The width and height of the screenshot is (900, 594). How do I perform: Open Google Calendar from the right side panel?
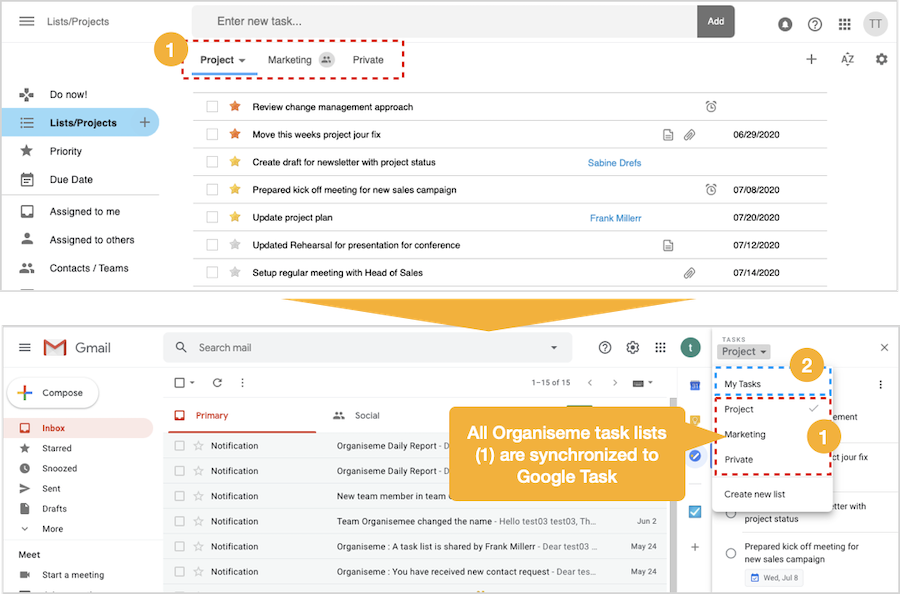click(x=694, y=383)
